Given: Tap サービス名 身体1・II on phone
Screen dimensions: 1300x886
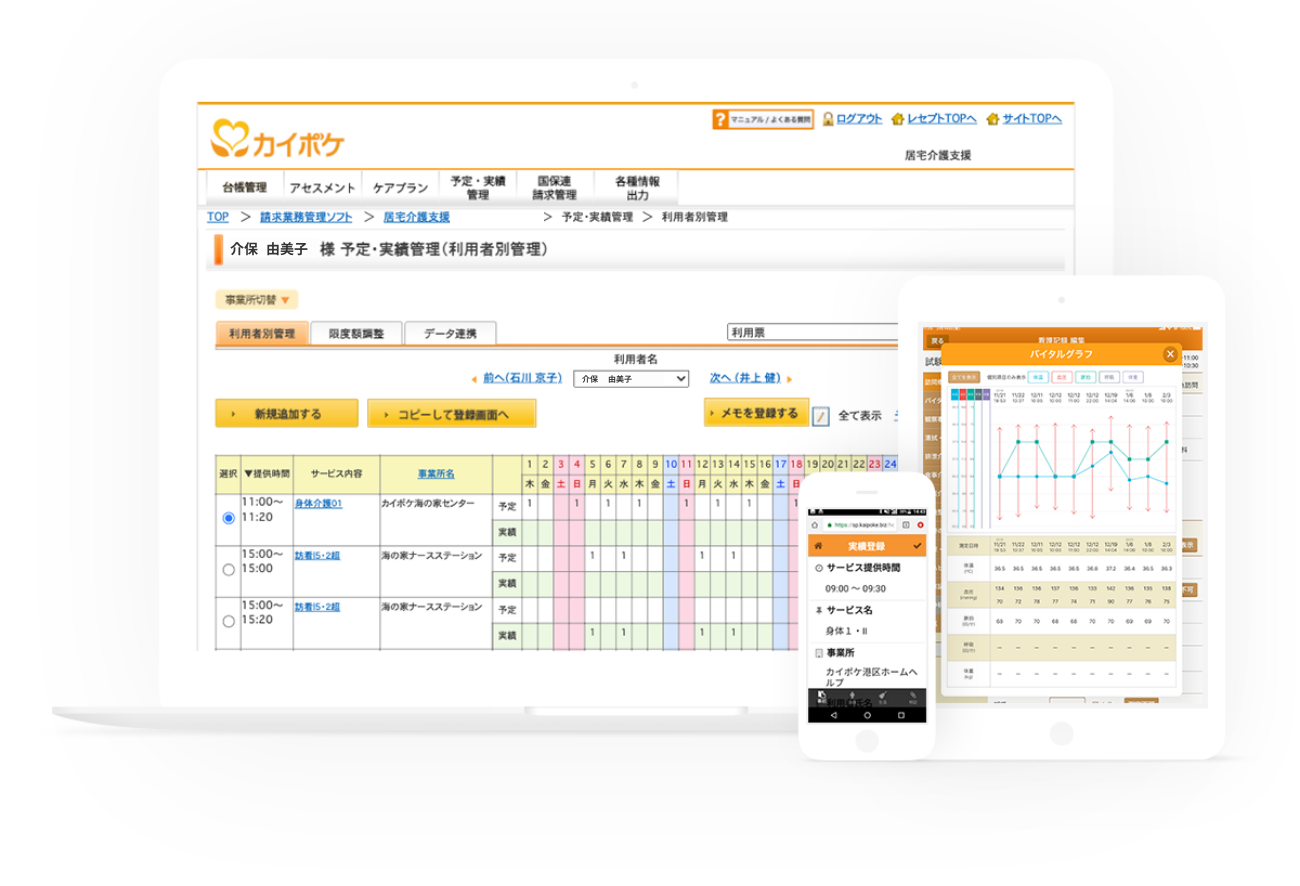Looking at the screenshot, I should click(x=866, y=620).
